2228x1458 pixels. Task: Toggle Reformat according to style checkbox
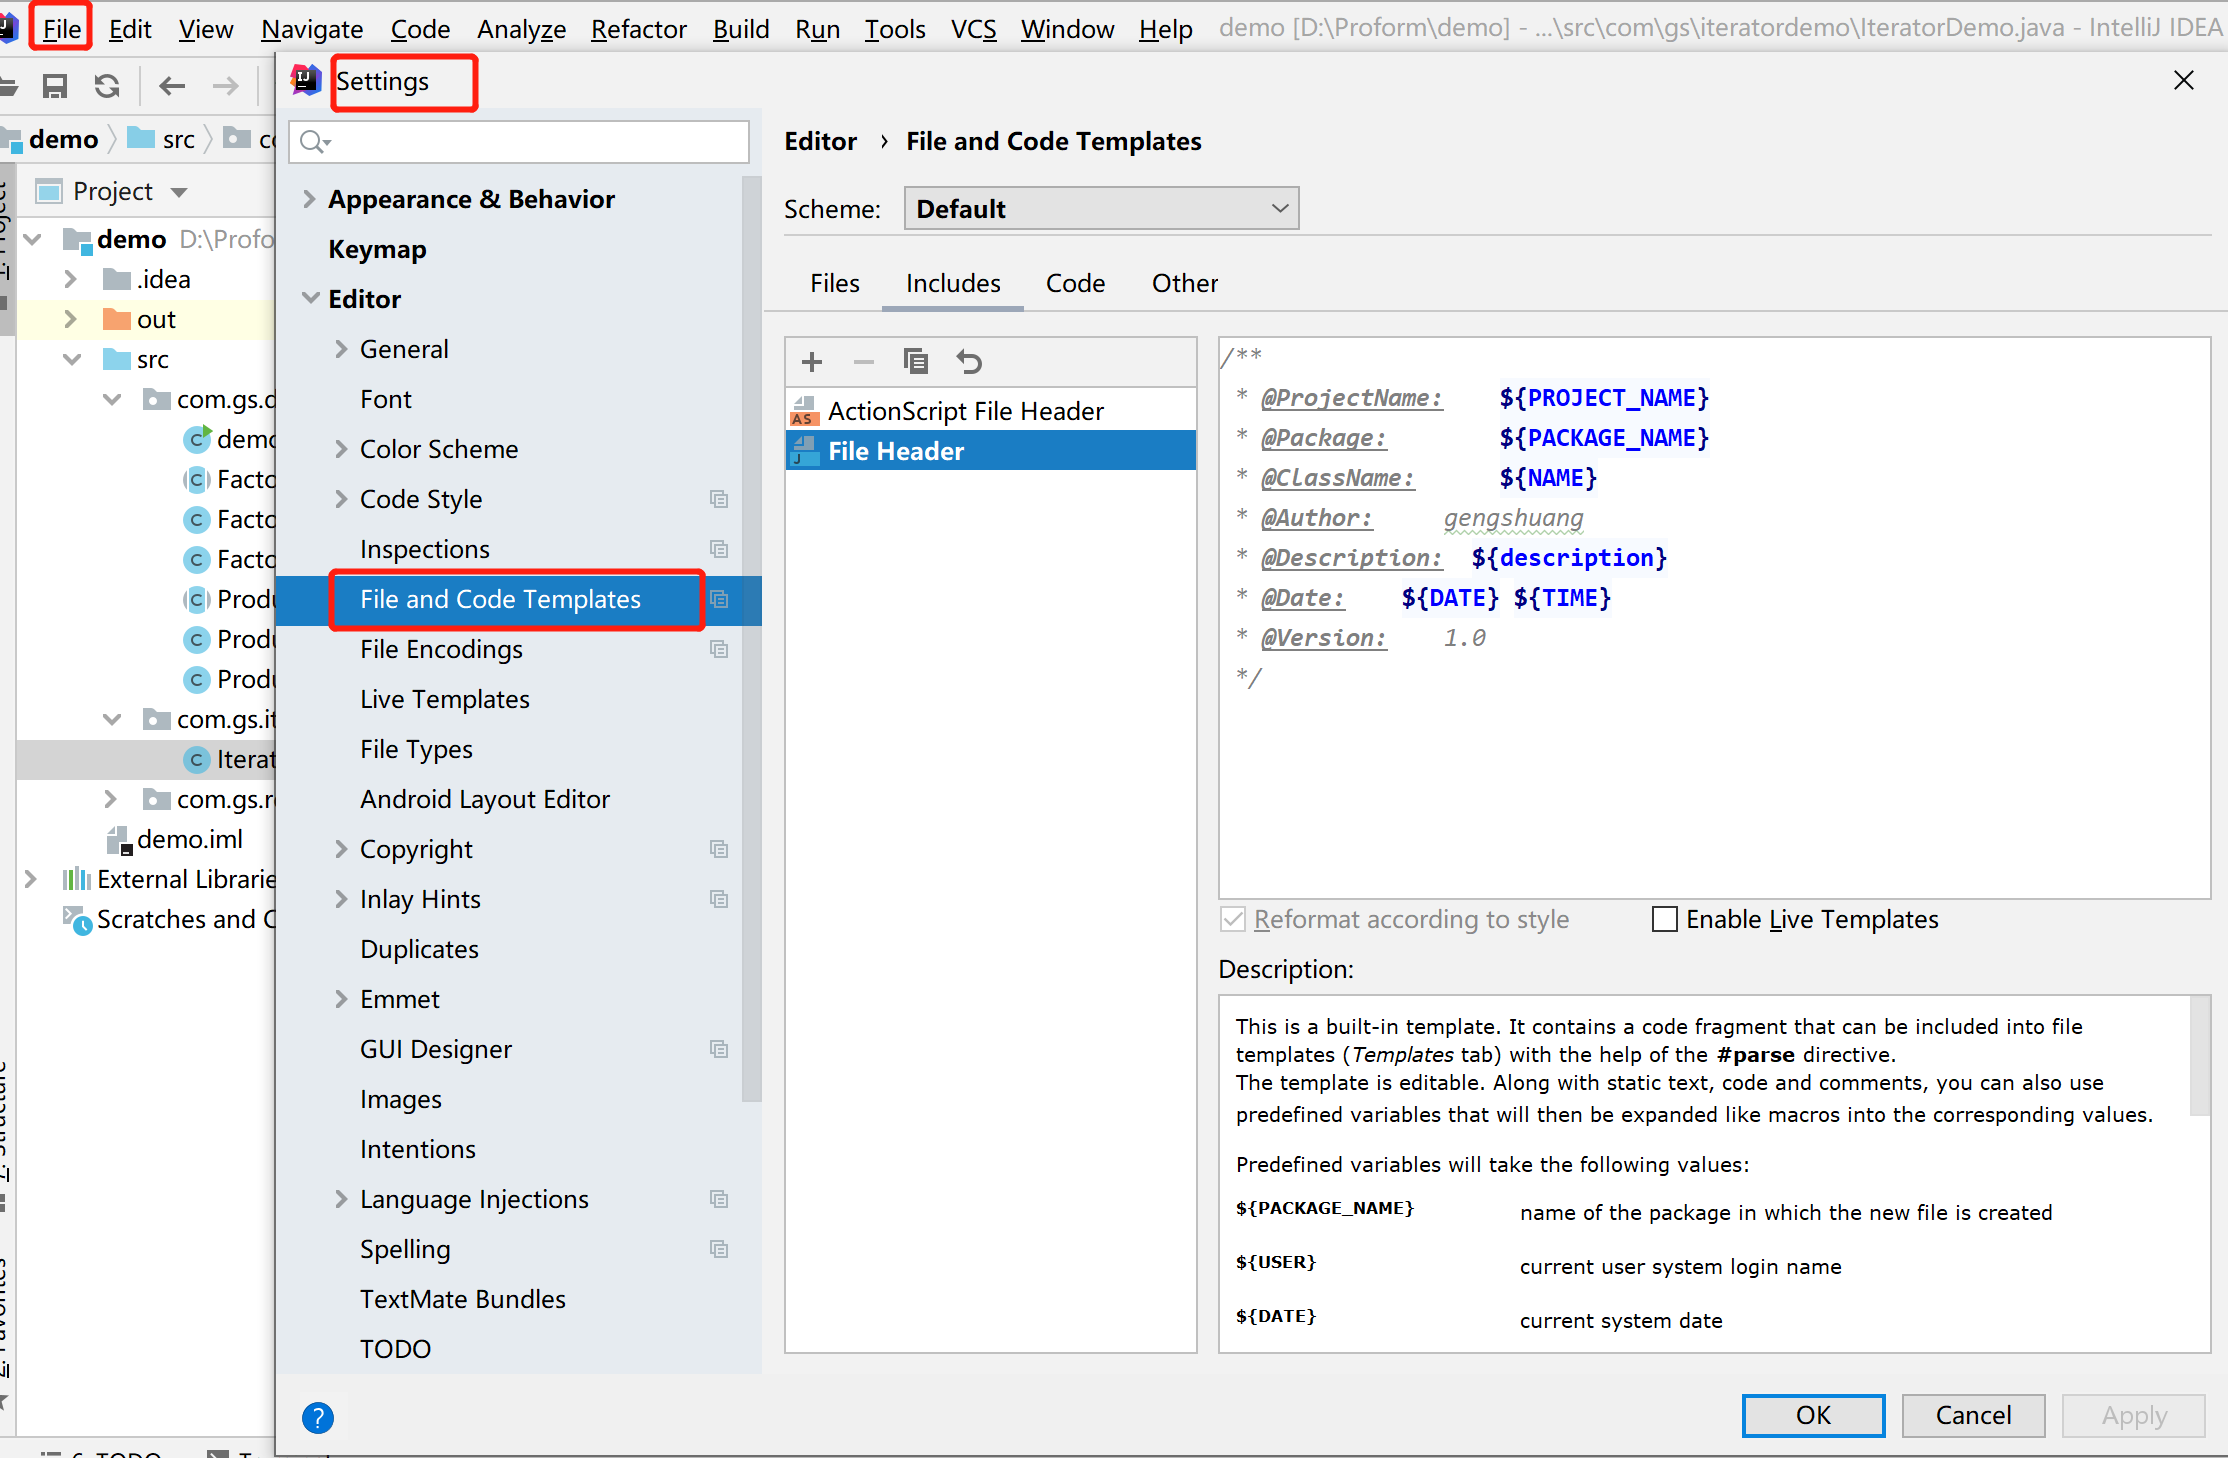1234,919
